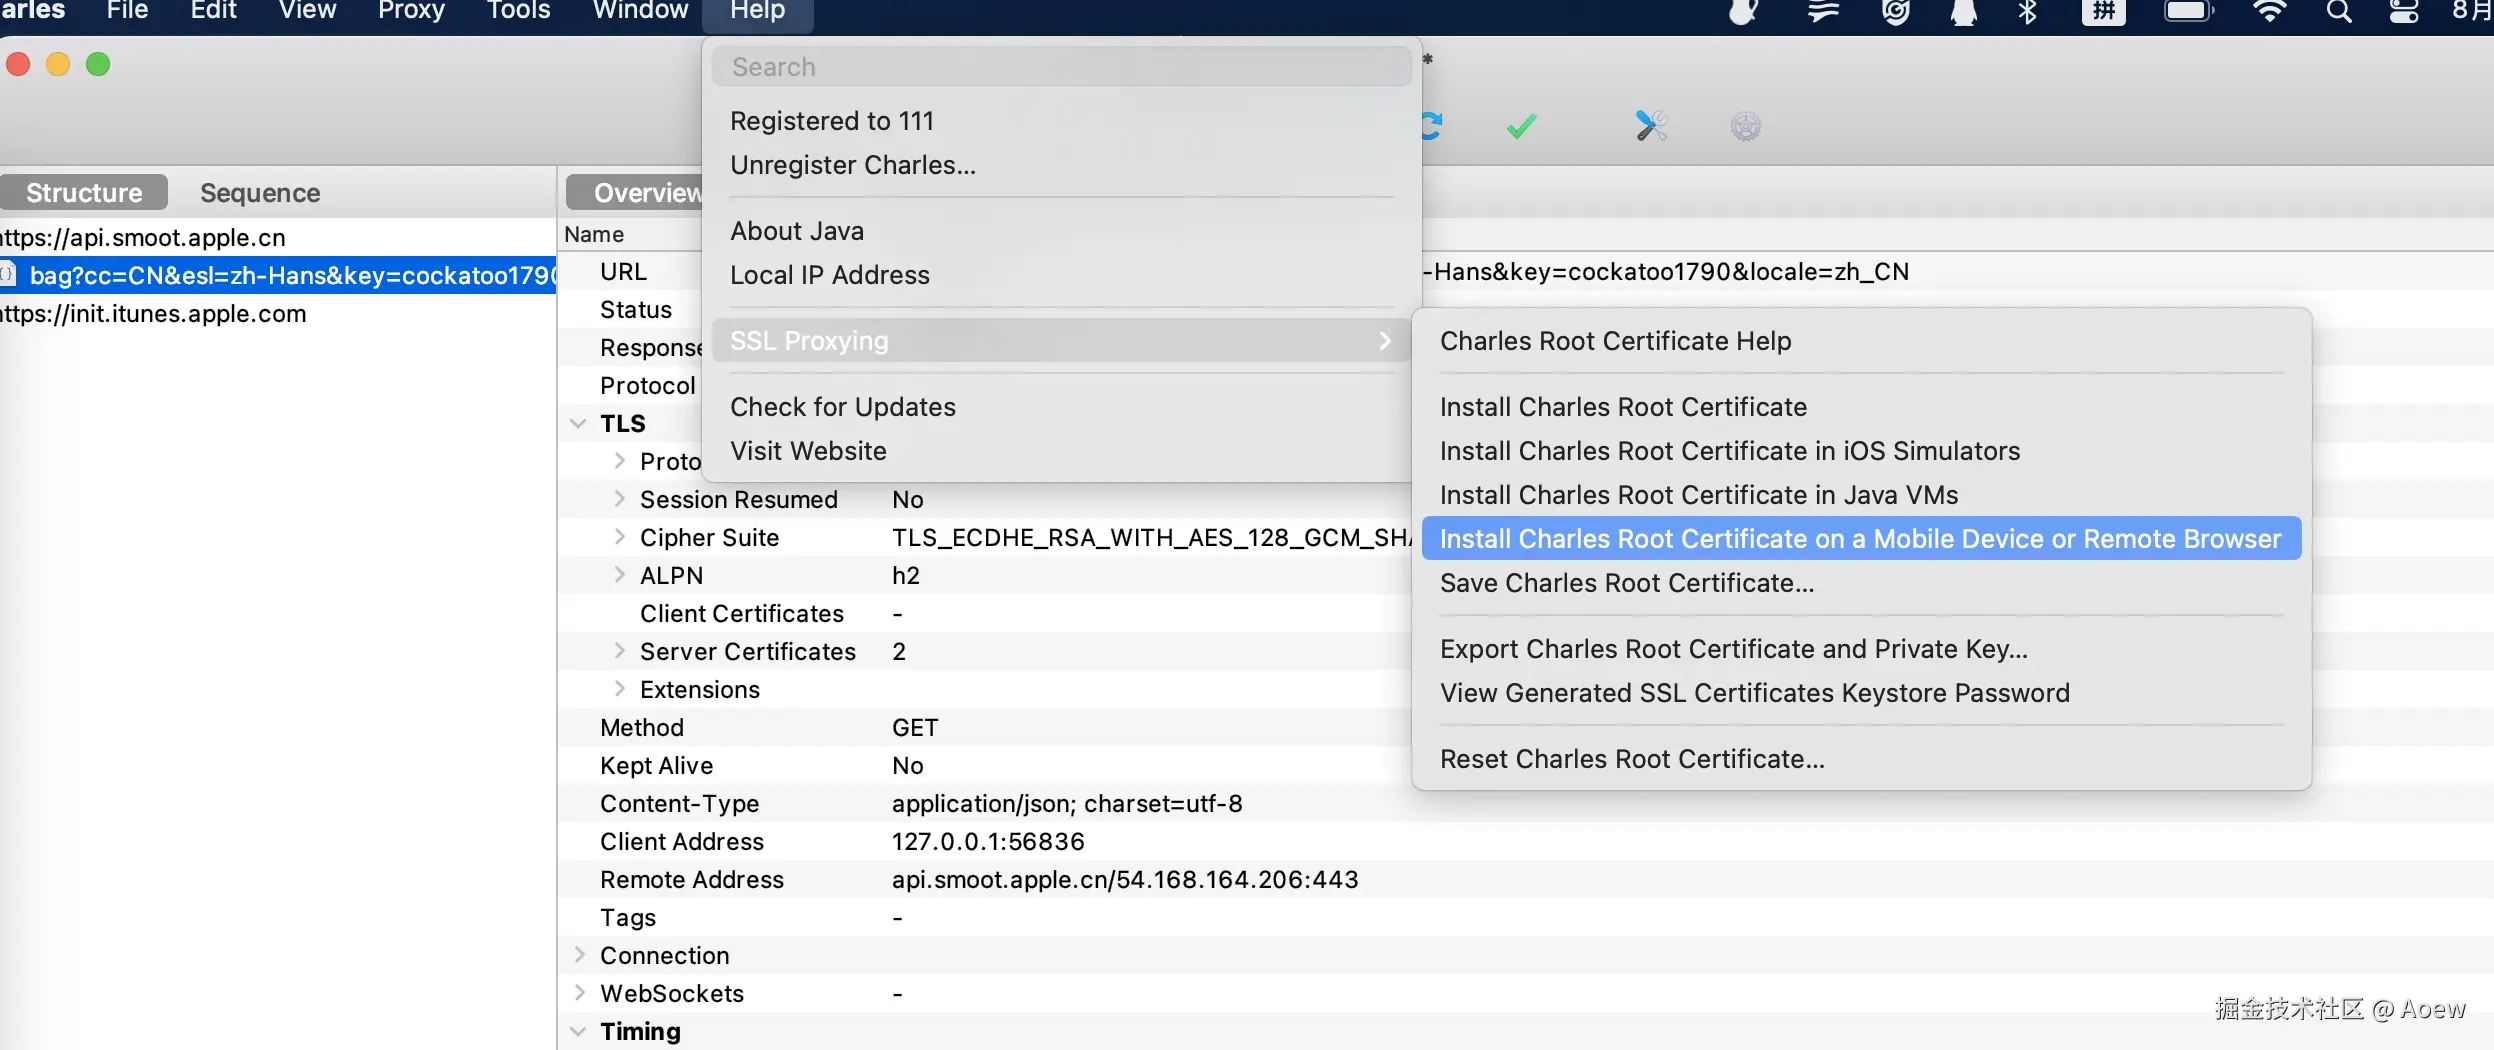
Task: Click the wind-lines menu bar icon
Action: [1823, 11]
